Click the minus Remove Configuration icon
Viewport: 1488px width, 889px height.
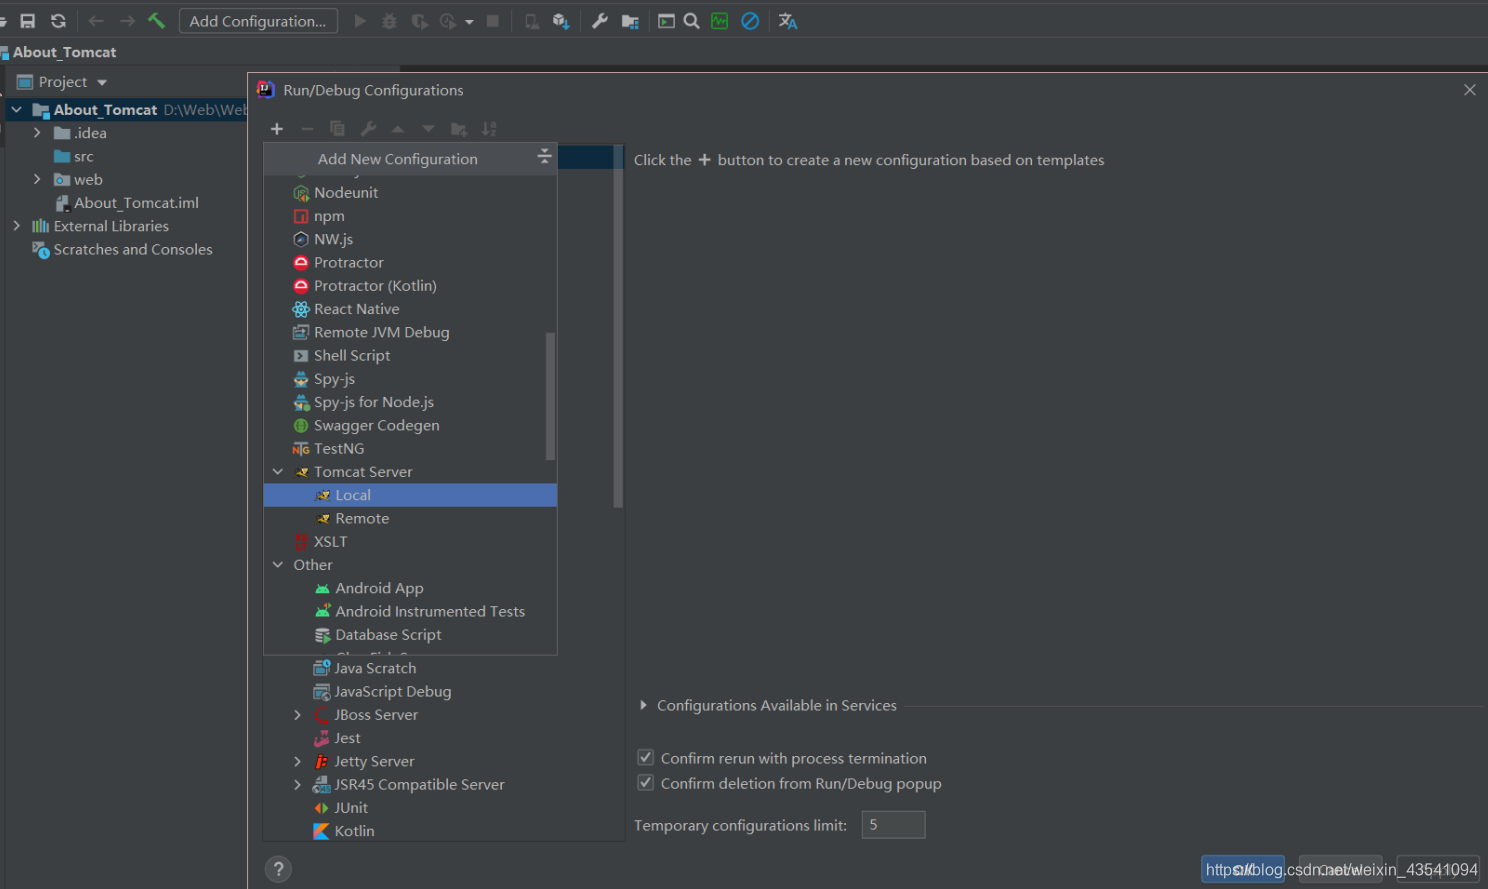coord(307,129)
